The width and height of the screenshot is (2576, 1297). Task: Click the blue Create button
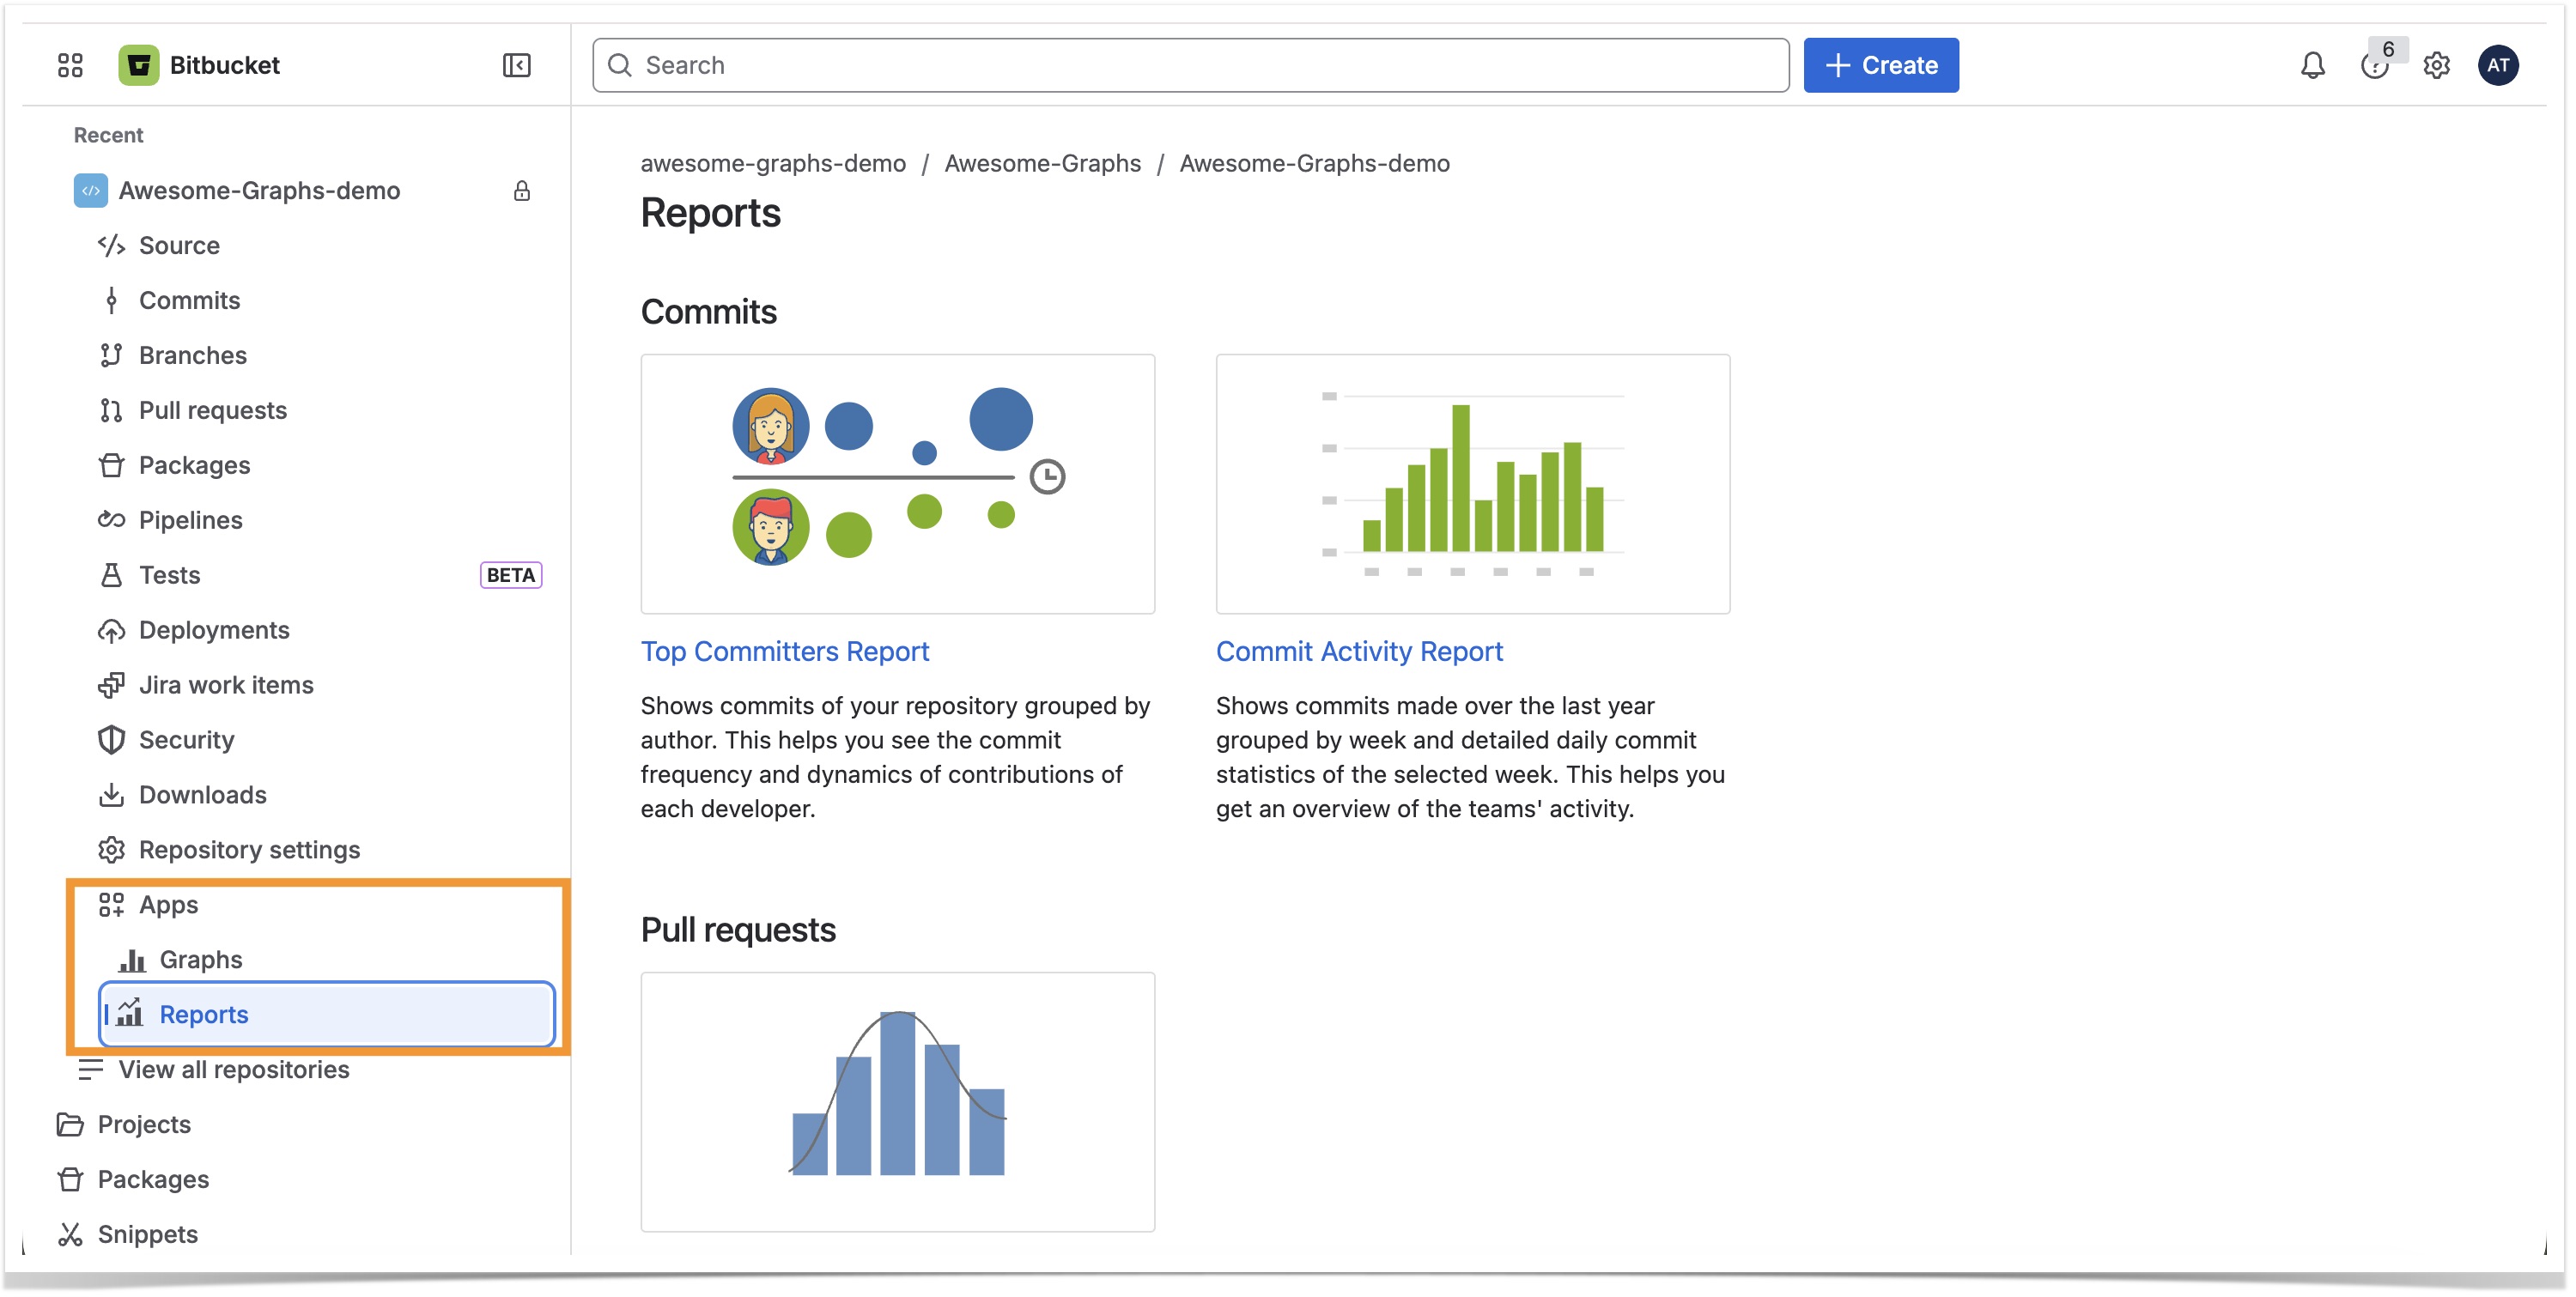(x=1880, y=65)
